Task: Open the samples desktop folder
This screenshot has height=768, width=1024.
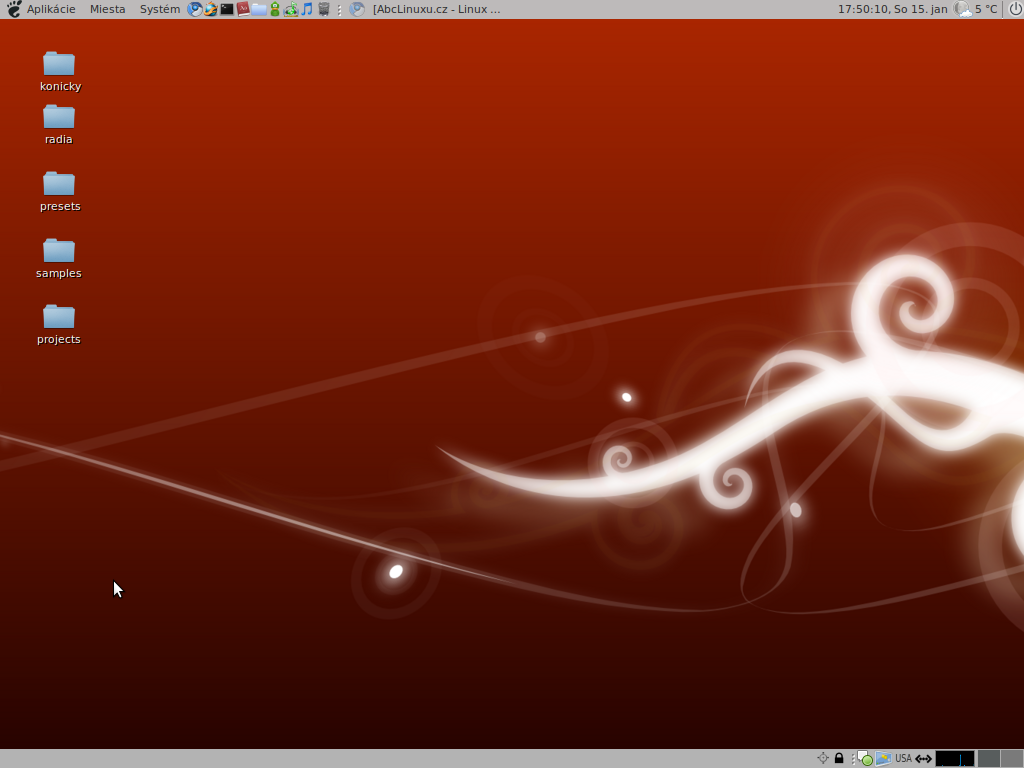Action: pyautogui.click(x=59, y=259)
